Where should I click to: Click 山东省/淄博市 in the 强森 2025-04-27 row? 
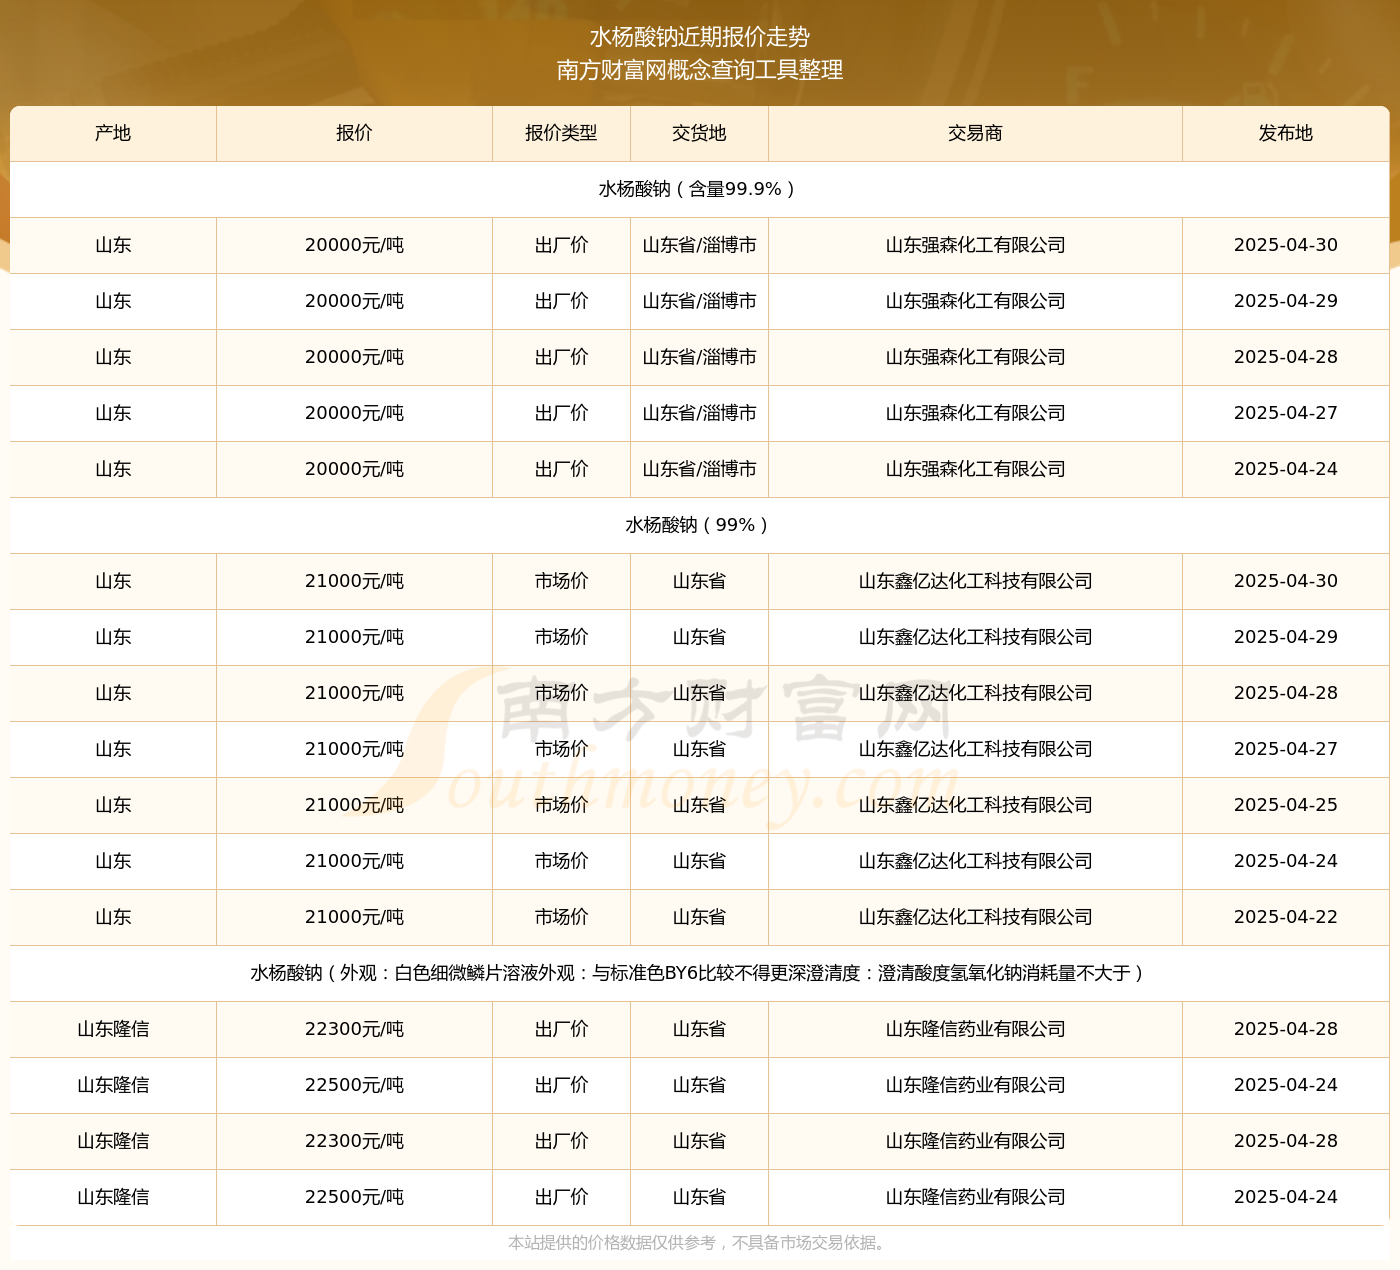tap(699, 413)
